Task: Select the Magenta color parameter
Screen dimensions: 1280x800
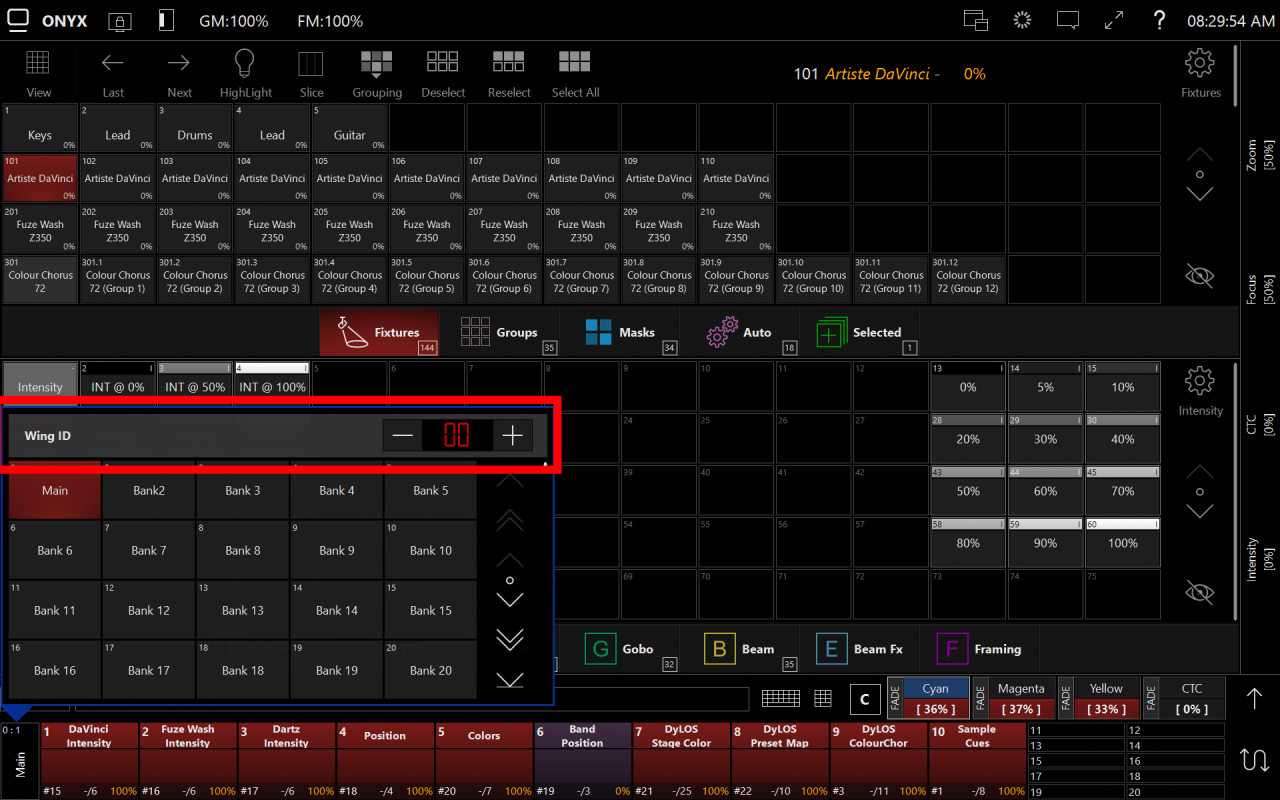Action: [1021, 698]
